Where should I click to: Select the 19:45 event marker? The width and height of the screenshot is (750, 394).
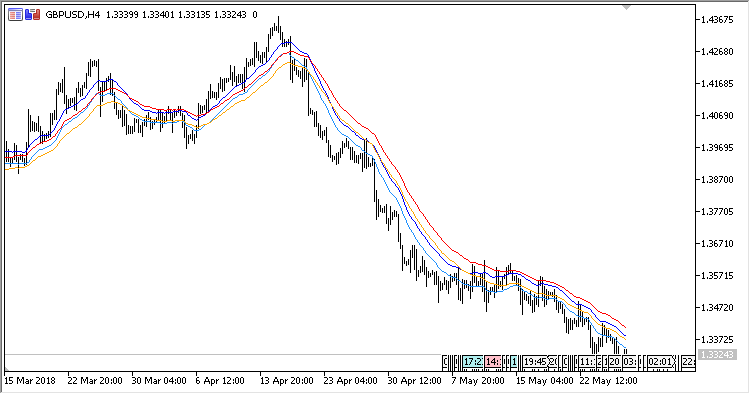535,362
